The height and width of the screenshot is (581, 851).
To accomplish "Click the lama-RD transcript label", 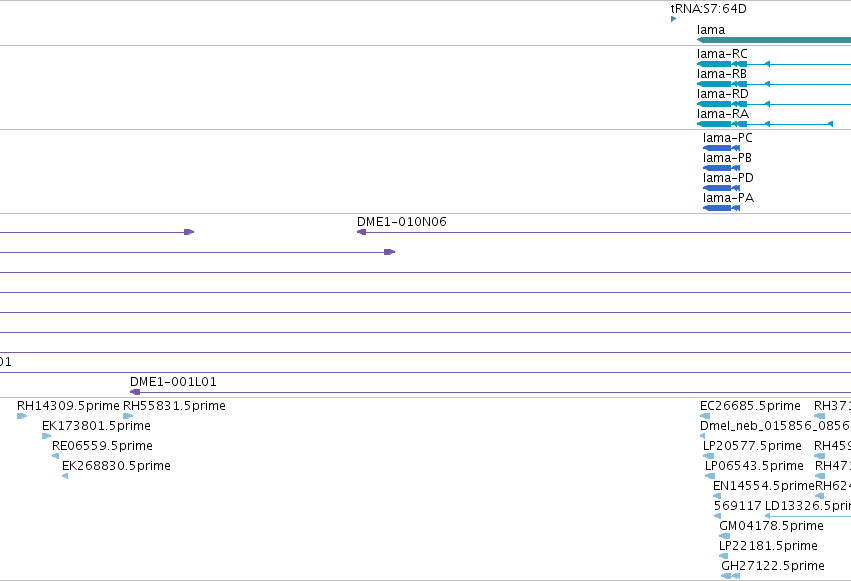I will [x=722, y=94].
